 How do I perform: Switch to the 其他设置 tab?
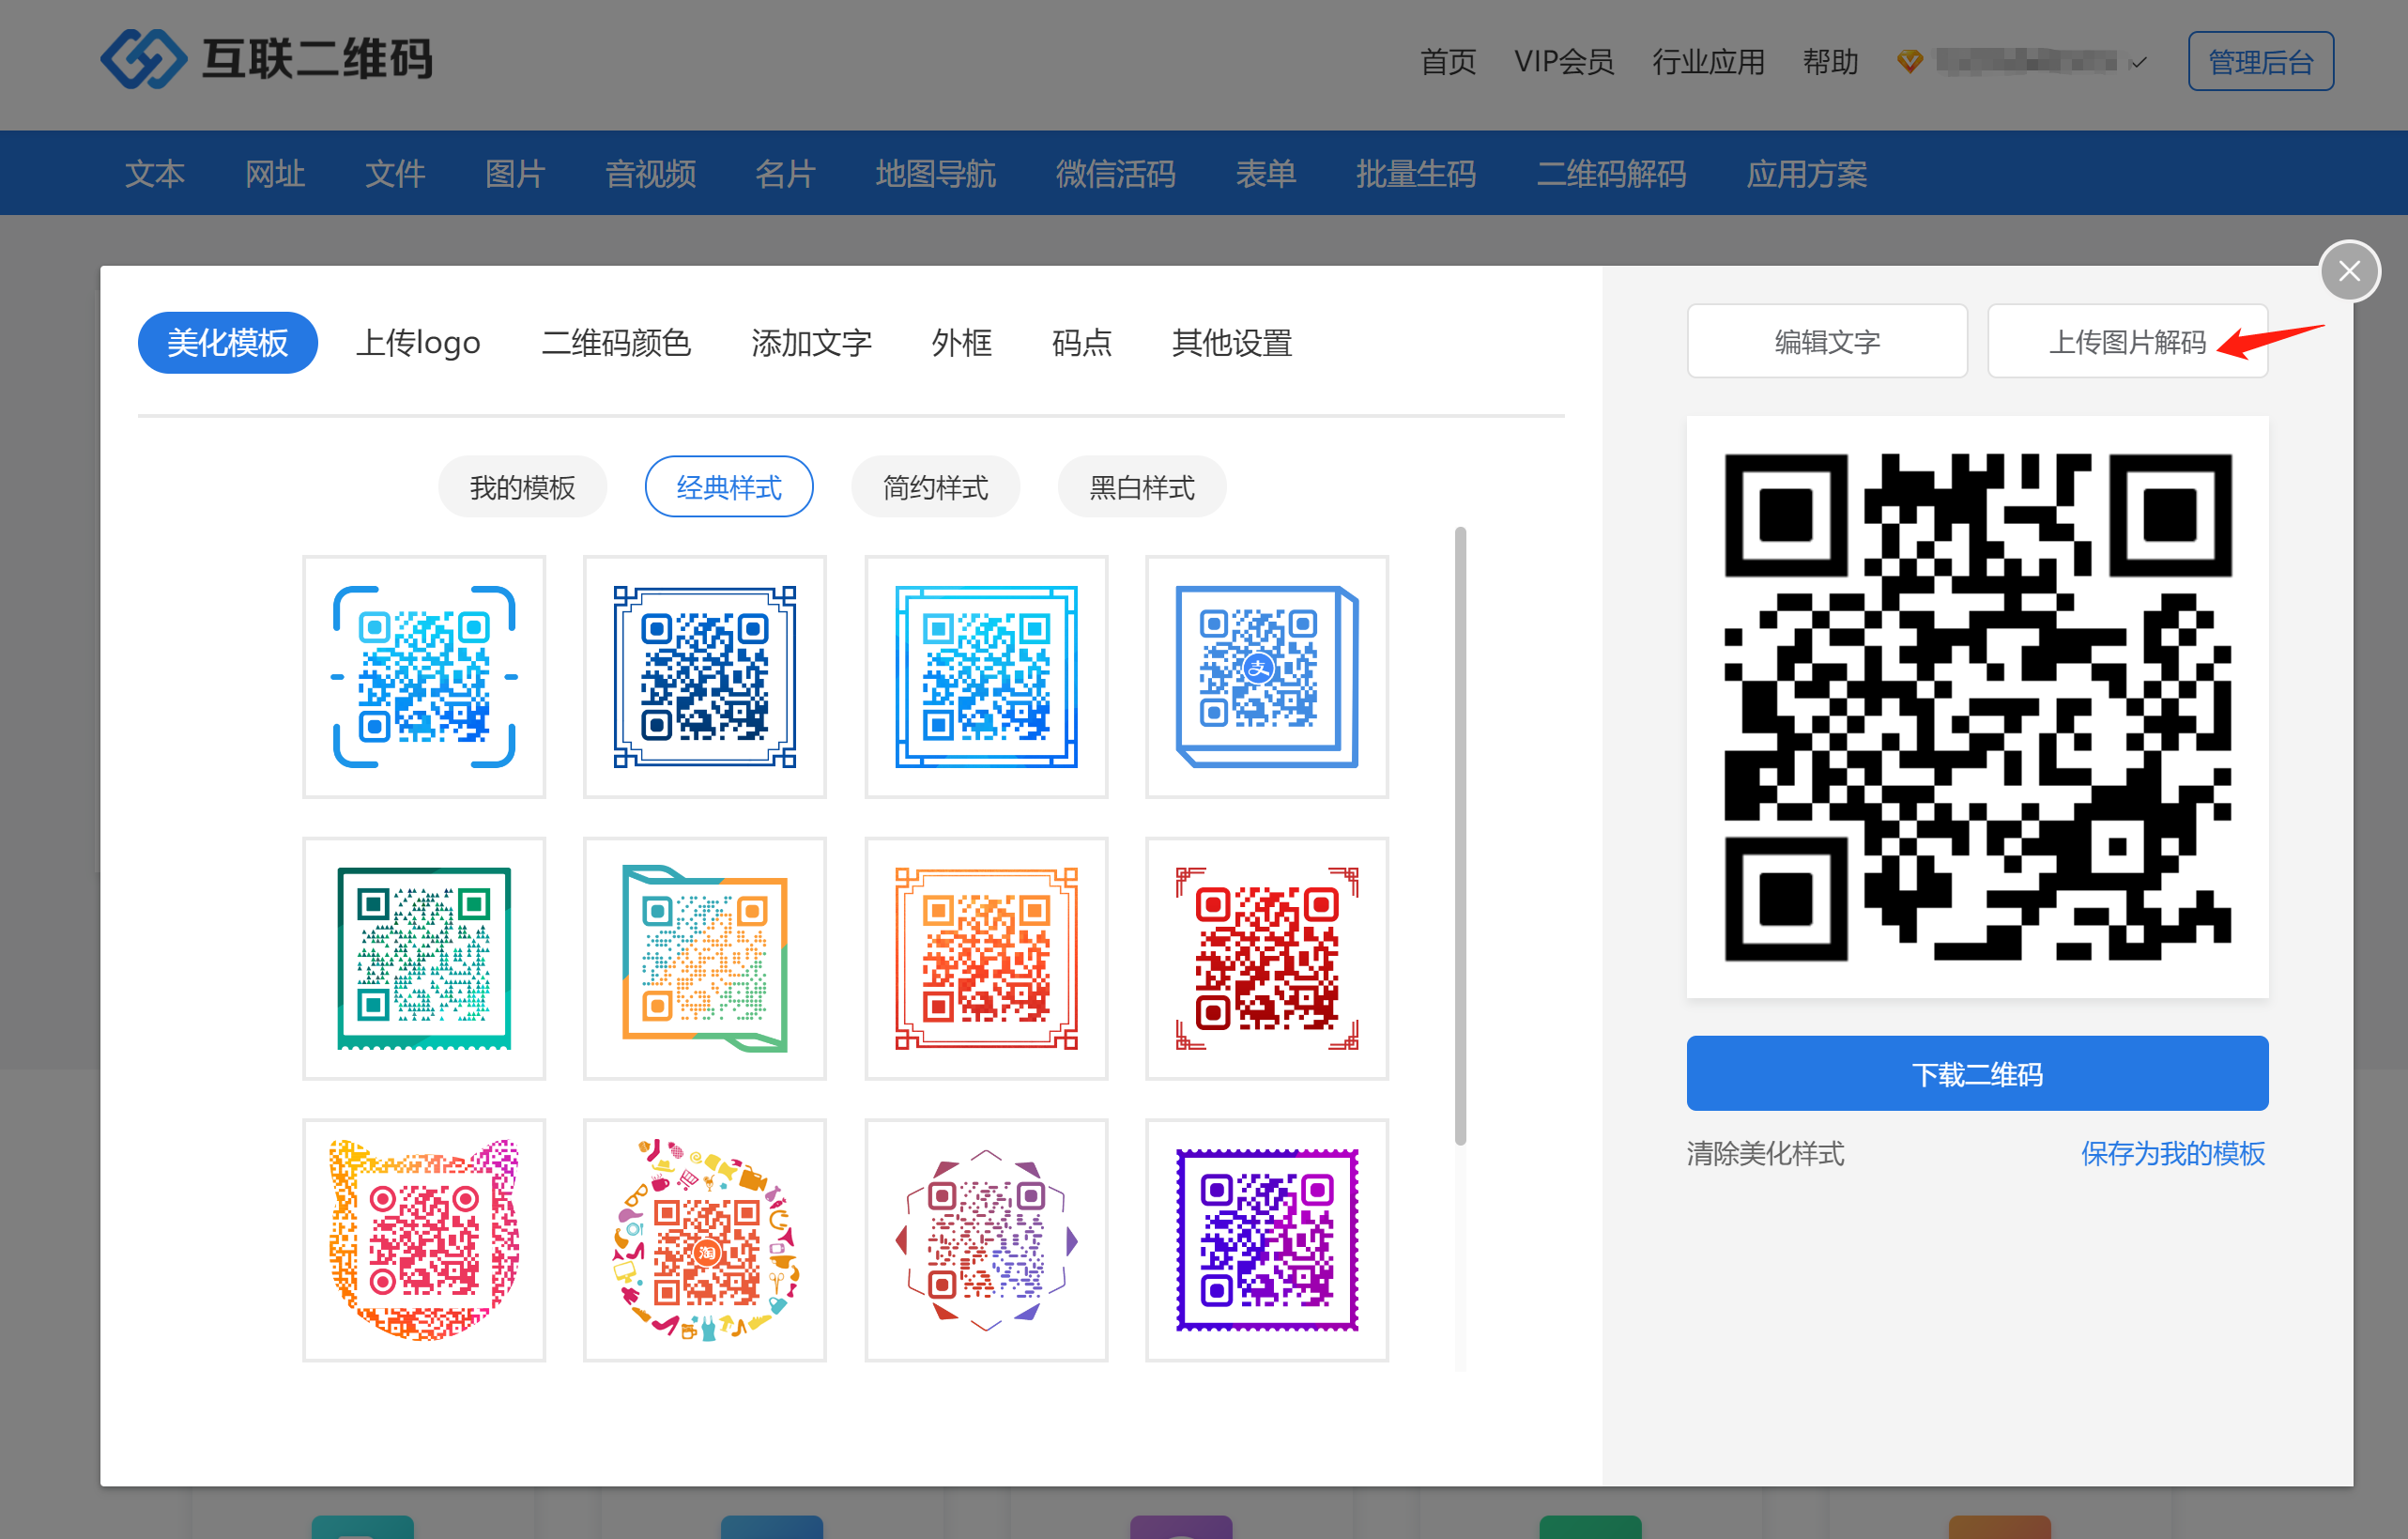1231,343
